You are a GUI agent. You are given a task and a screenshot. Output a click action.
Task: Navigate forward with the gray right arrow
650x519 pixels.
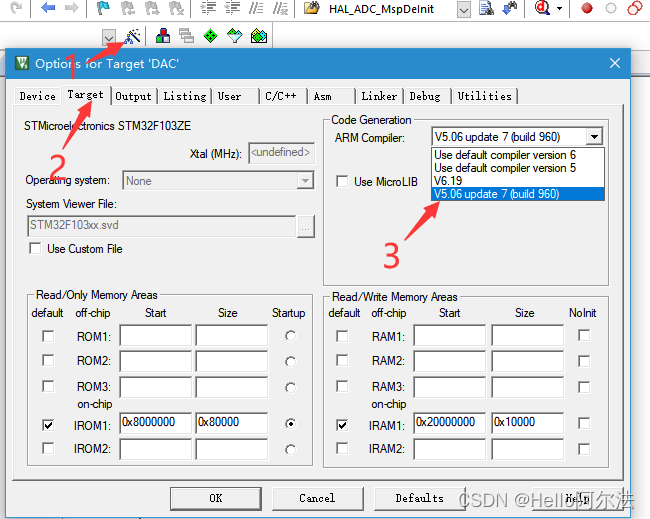(71, 7)
